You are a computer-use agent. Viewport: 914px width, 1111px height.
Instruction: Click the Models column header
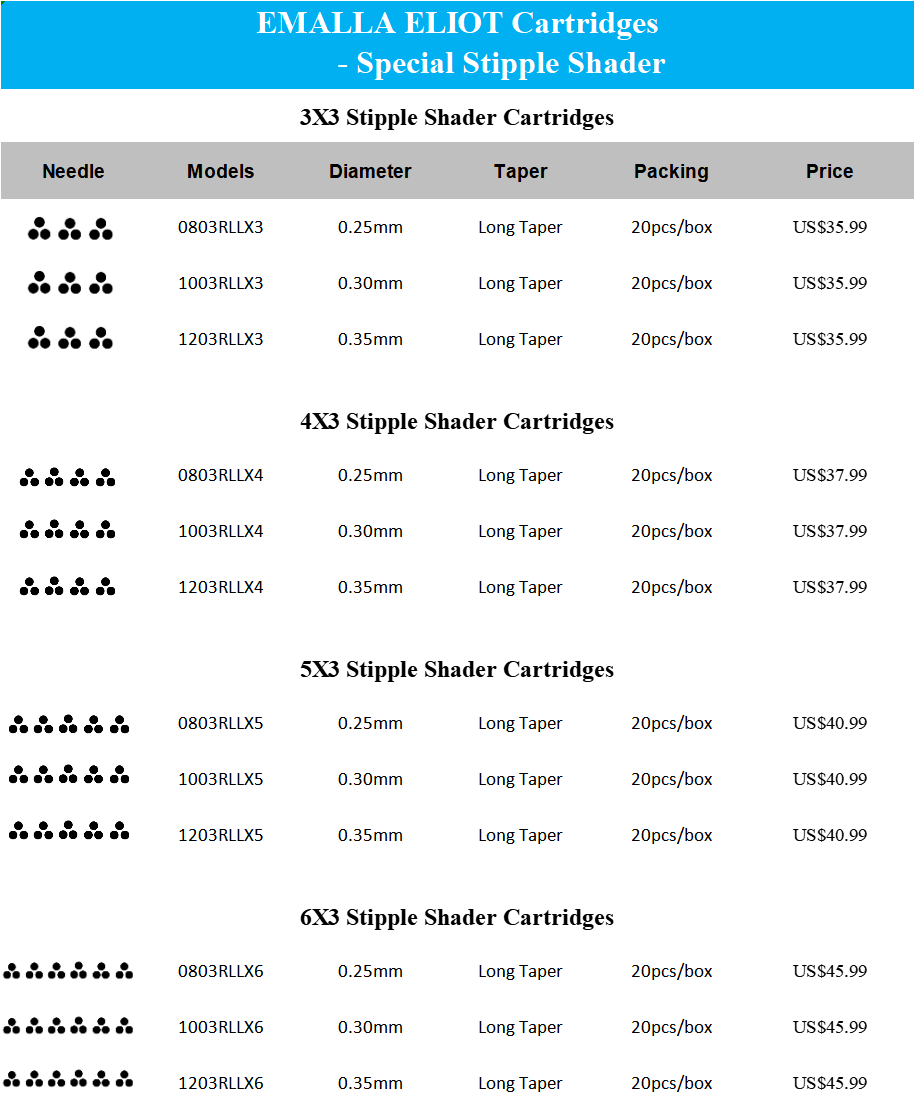220,171
